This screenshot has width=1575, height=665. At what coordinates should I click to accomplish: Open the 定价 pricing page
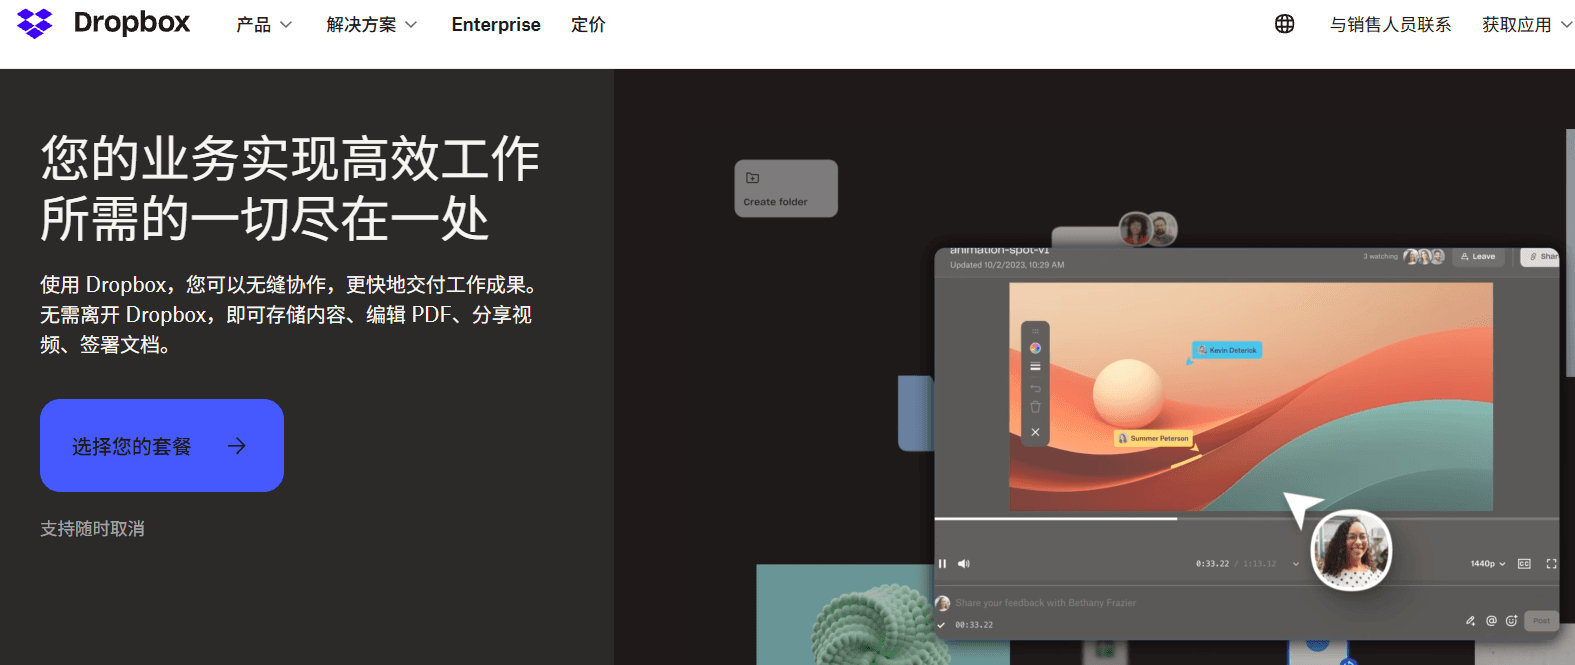588,25
